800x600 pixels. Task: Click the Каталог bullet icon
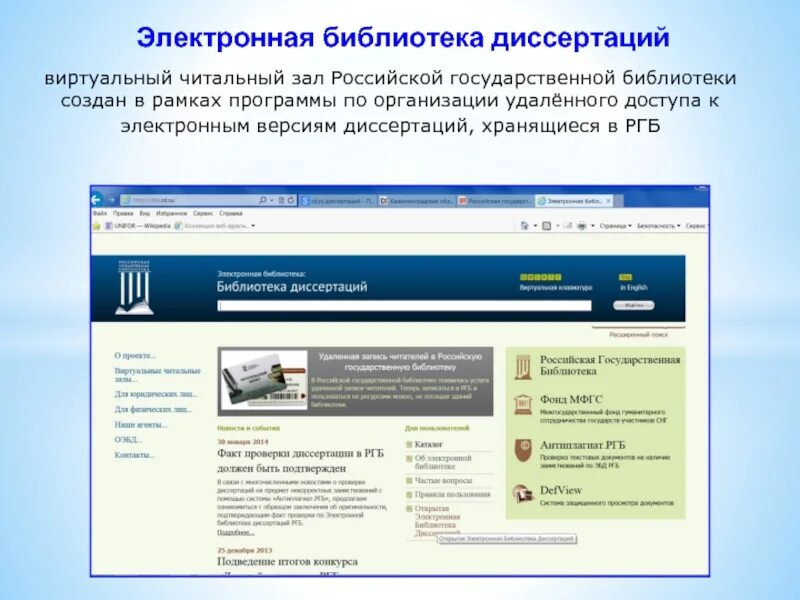(409, 444)
